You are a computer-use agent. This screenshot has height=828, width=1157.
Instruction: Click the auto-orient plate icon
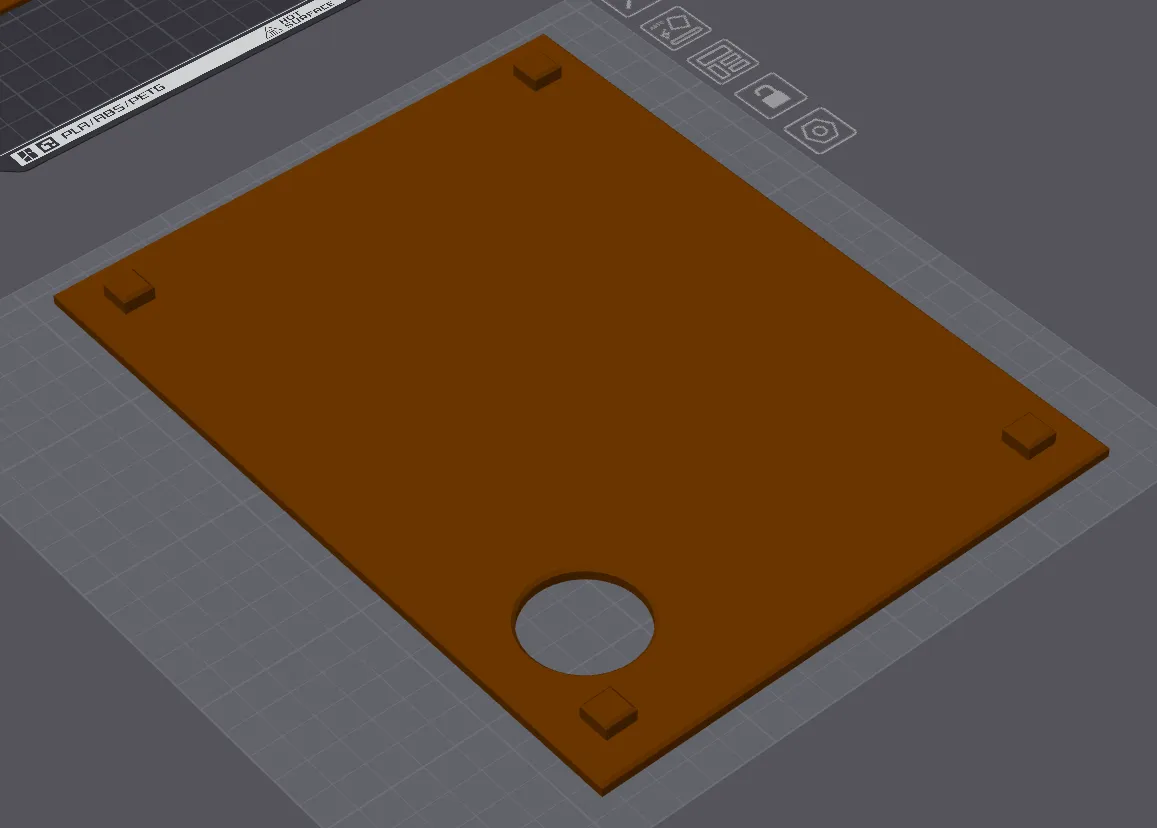[675, 27]
